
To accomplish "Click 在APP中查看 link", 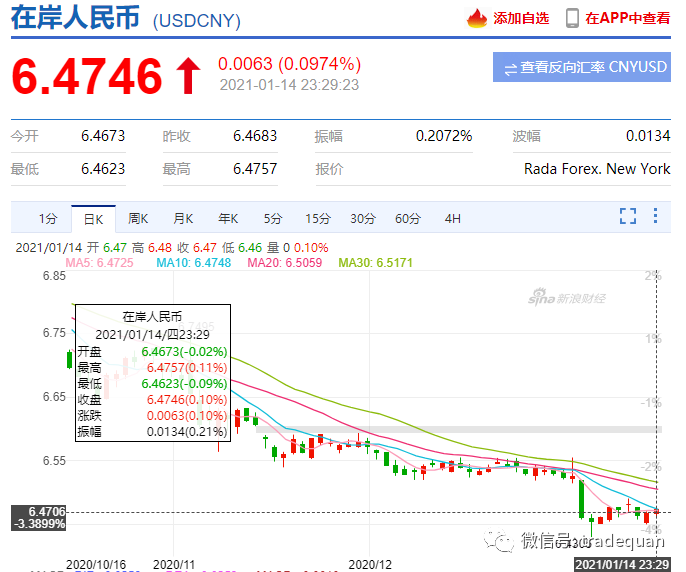I will (627, 18).
